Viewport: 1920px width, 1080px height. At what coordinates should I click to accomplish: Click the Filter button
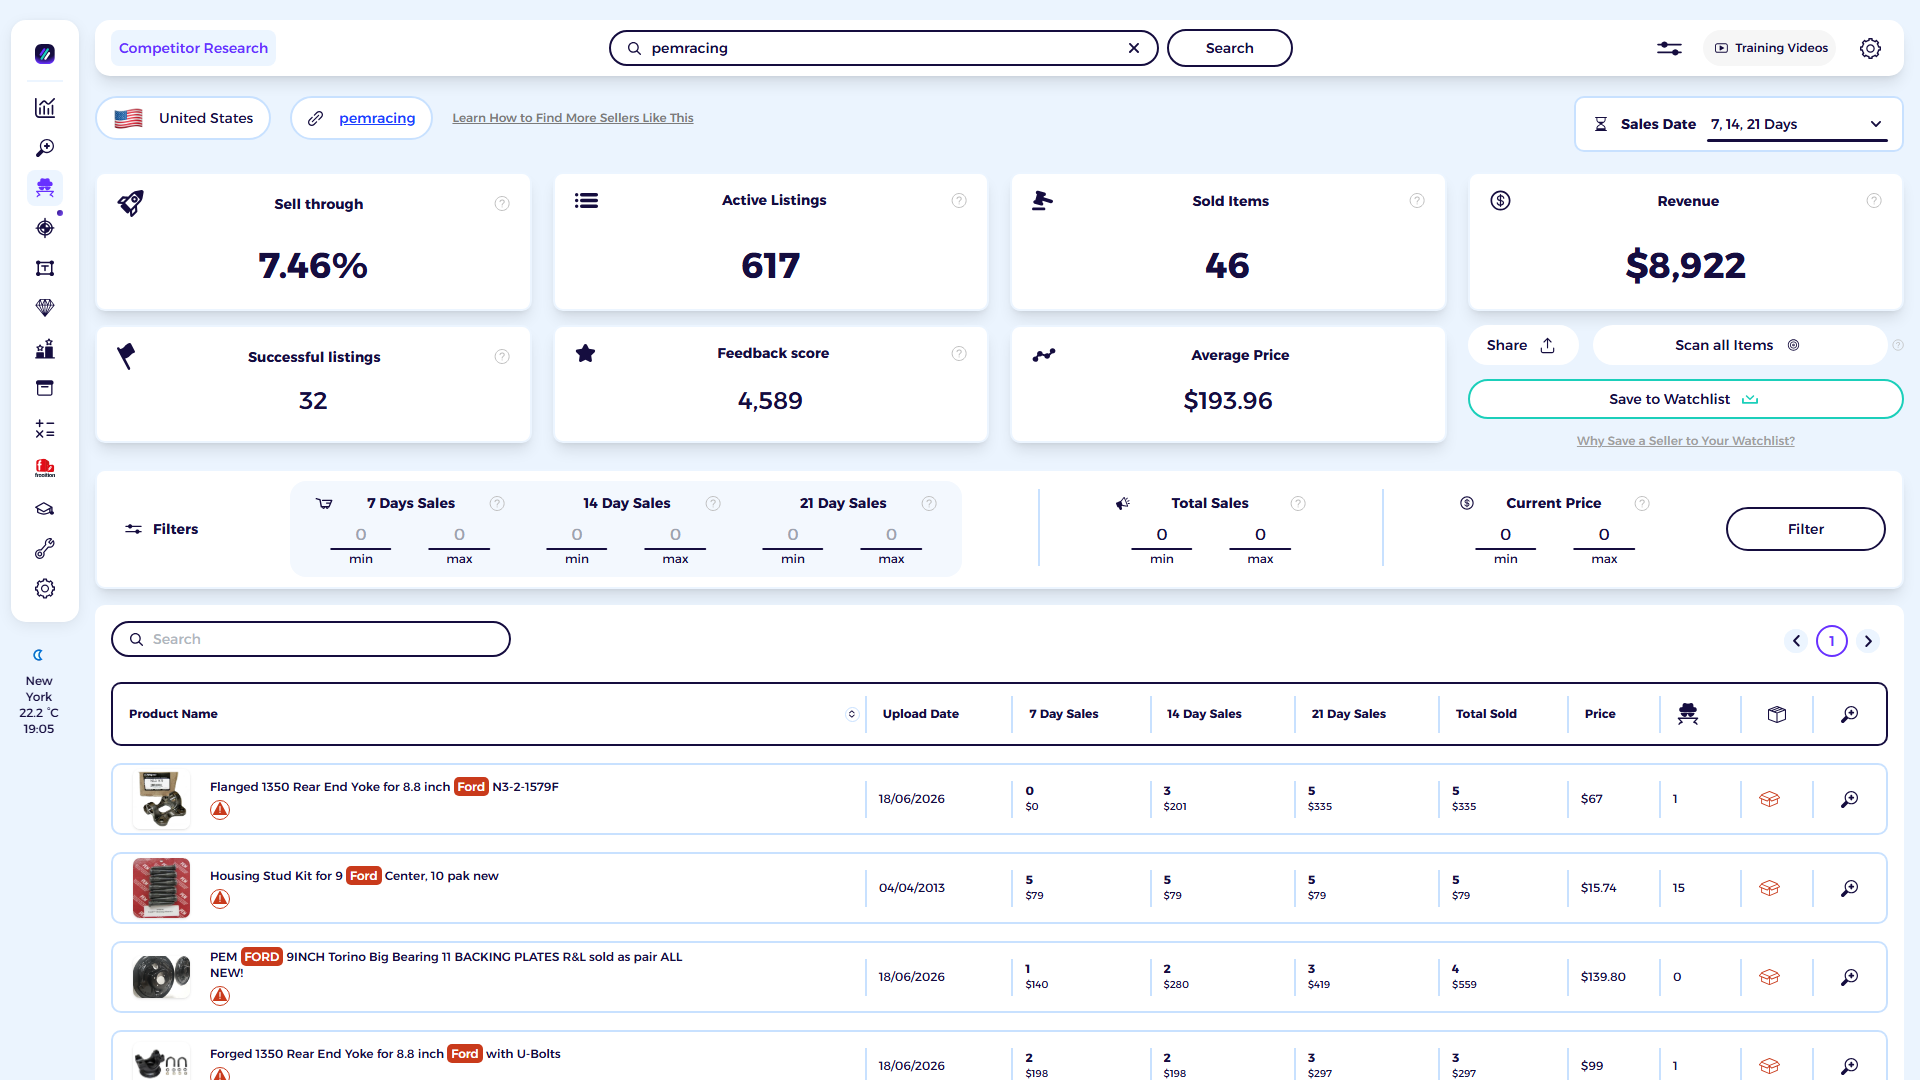(x=1805, y=529)
